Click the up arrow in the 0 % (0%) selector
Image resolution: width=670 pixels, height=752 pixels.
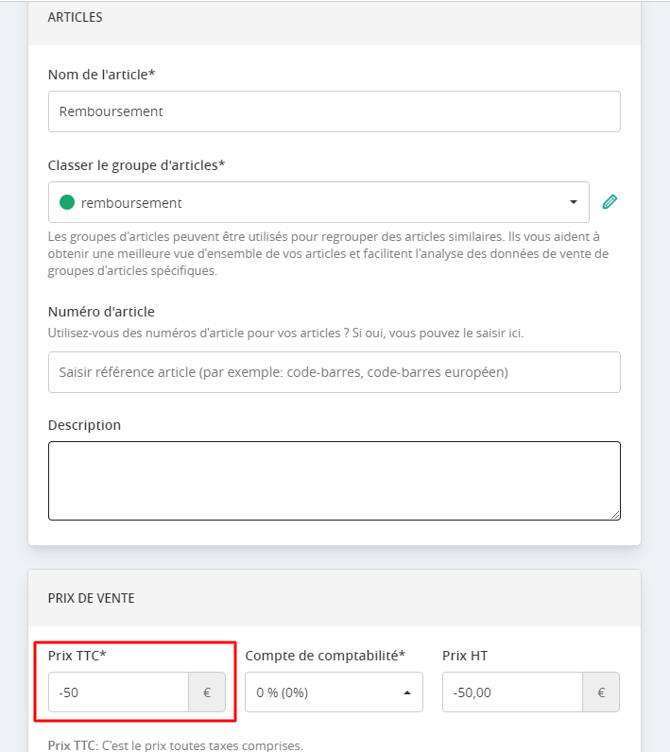(407, 693)
